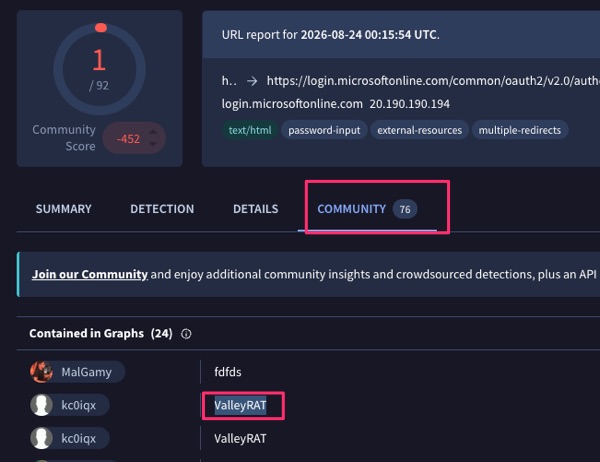Open the highlighted ValleyRAT graph

(x=240, y=405)
